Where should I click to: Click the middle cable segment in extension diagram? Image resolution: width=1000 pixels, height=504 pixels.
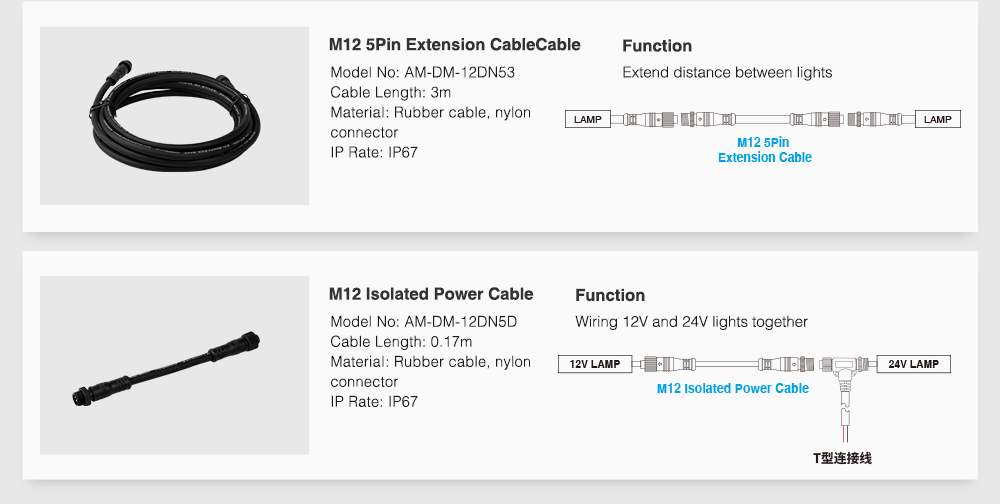coord(762,119)
